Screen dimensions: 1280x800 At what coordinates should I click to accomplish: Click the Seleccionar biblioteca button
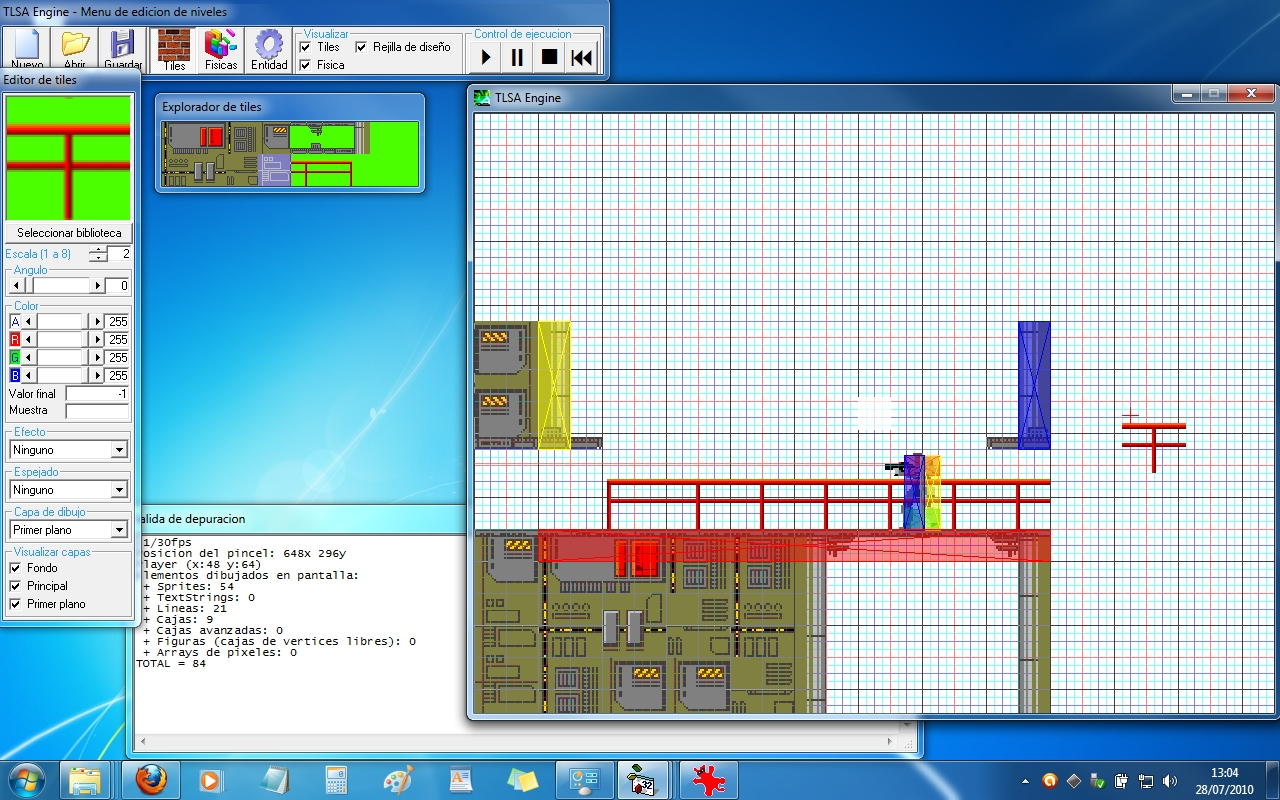click(x=69, y=233)
